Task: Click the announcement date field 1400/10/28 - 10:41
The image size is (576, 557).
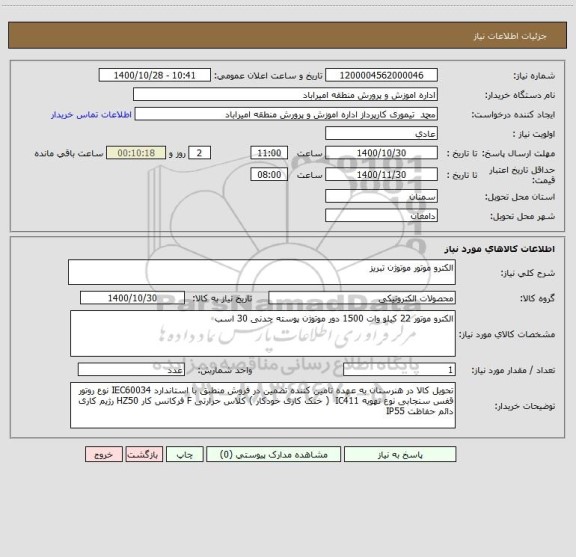Action: [155, 75]
